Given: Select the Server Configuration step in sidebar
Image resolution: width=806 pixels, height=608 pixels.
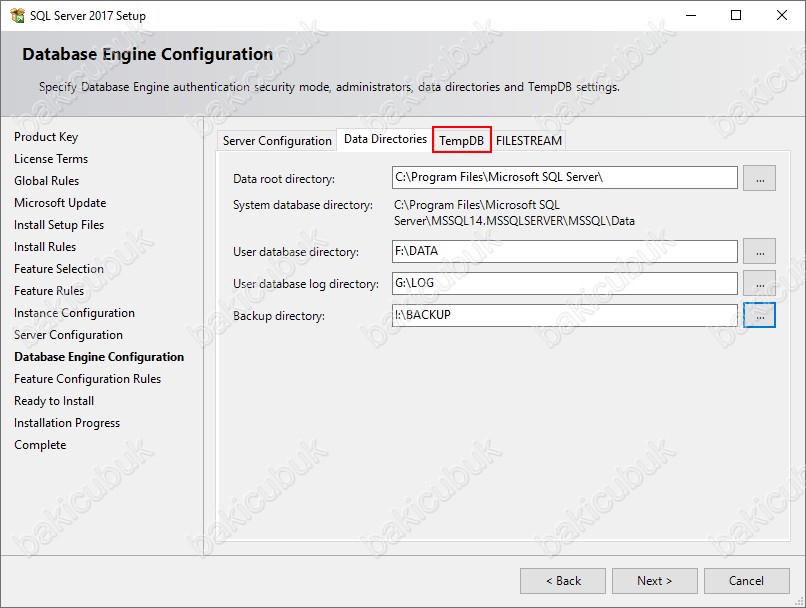Looking at the screenshot, I should [x=68, y=335].
